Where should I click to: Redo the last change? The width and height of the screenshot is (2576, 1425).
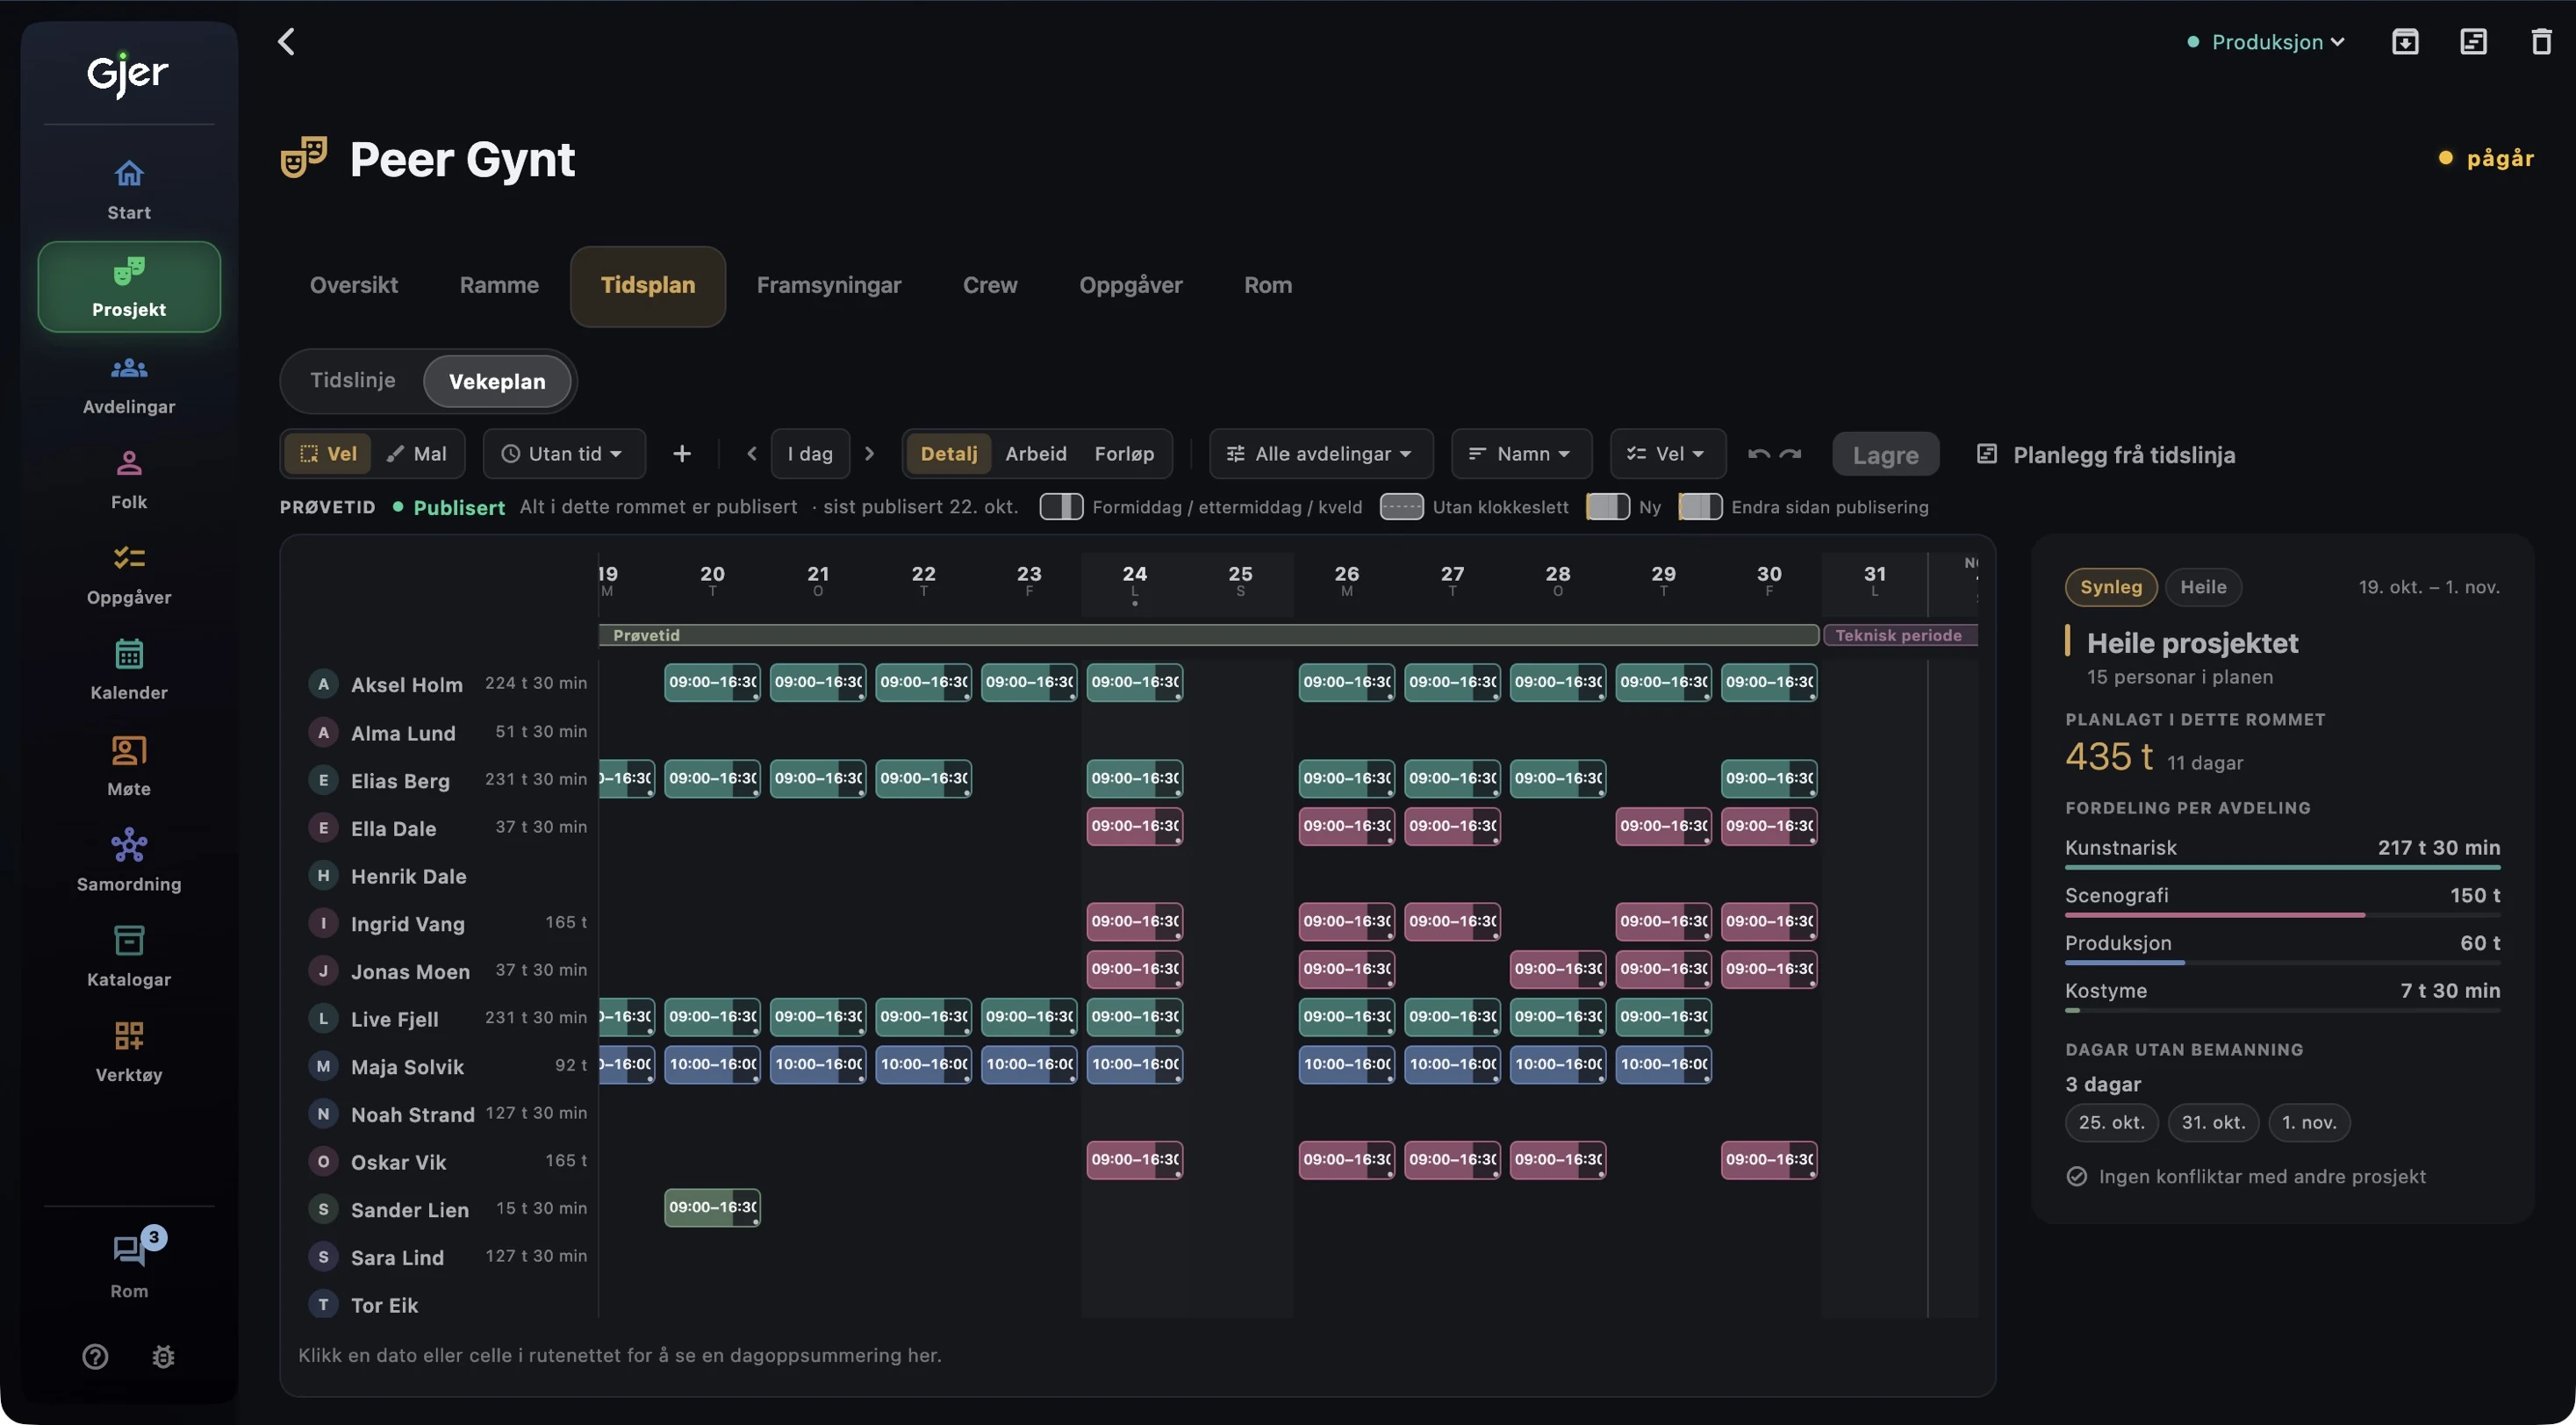click(x=1790, y=454)
